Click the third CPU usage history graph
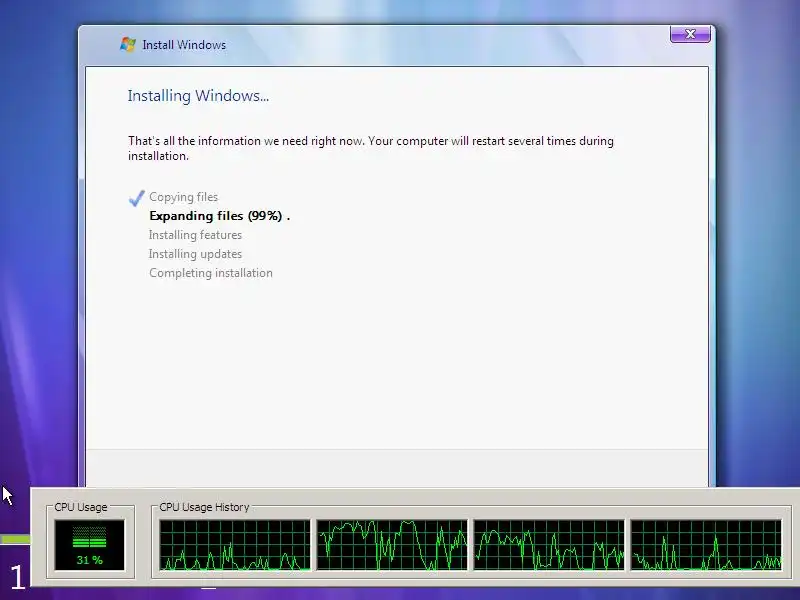 549,545
